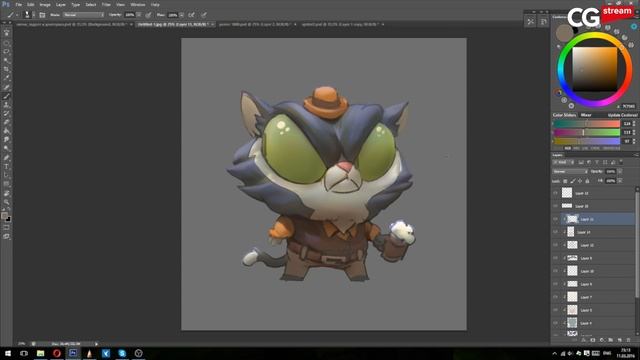Open the layer Fill dropdown arrow

tap(620, 181)
